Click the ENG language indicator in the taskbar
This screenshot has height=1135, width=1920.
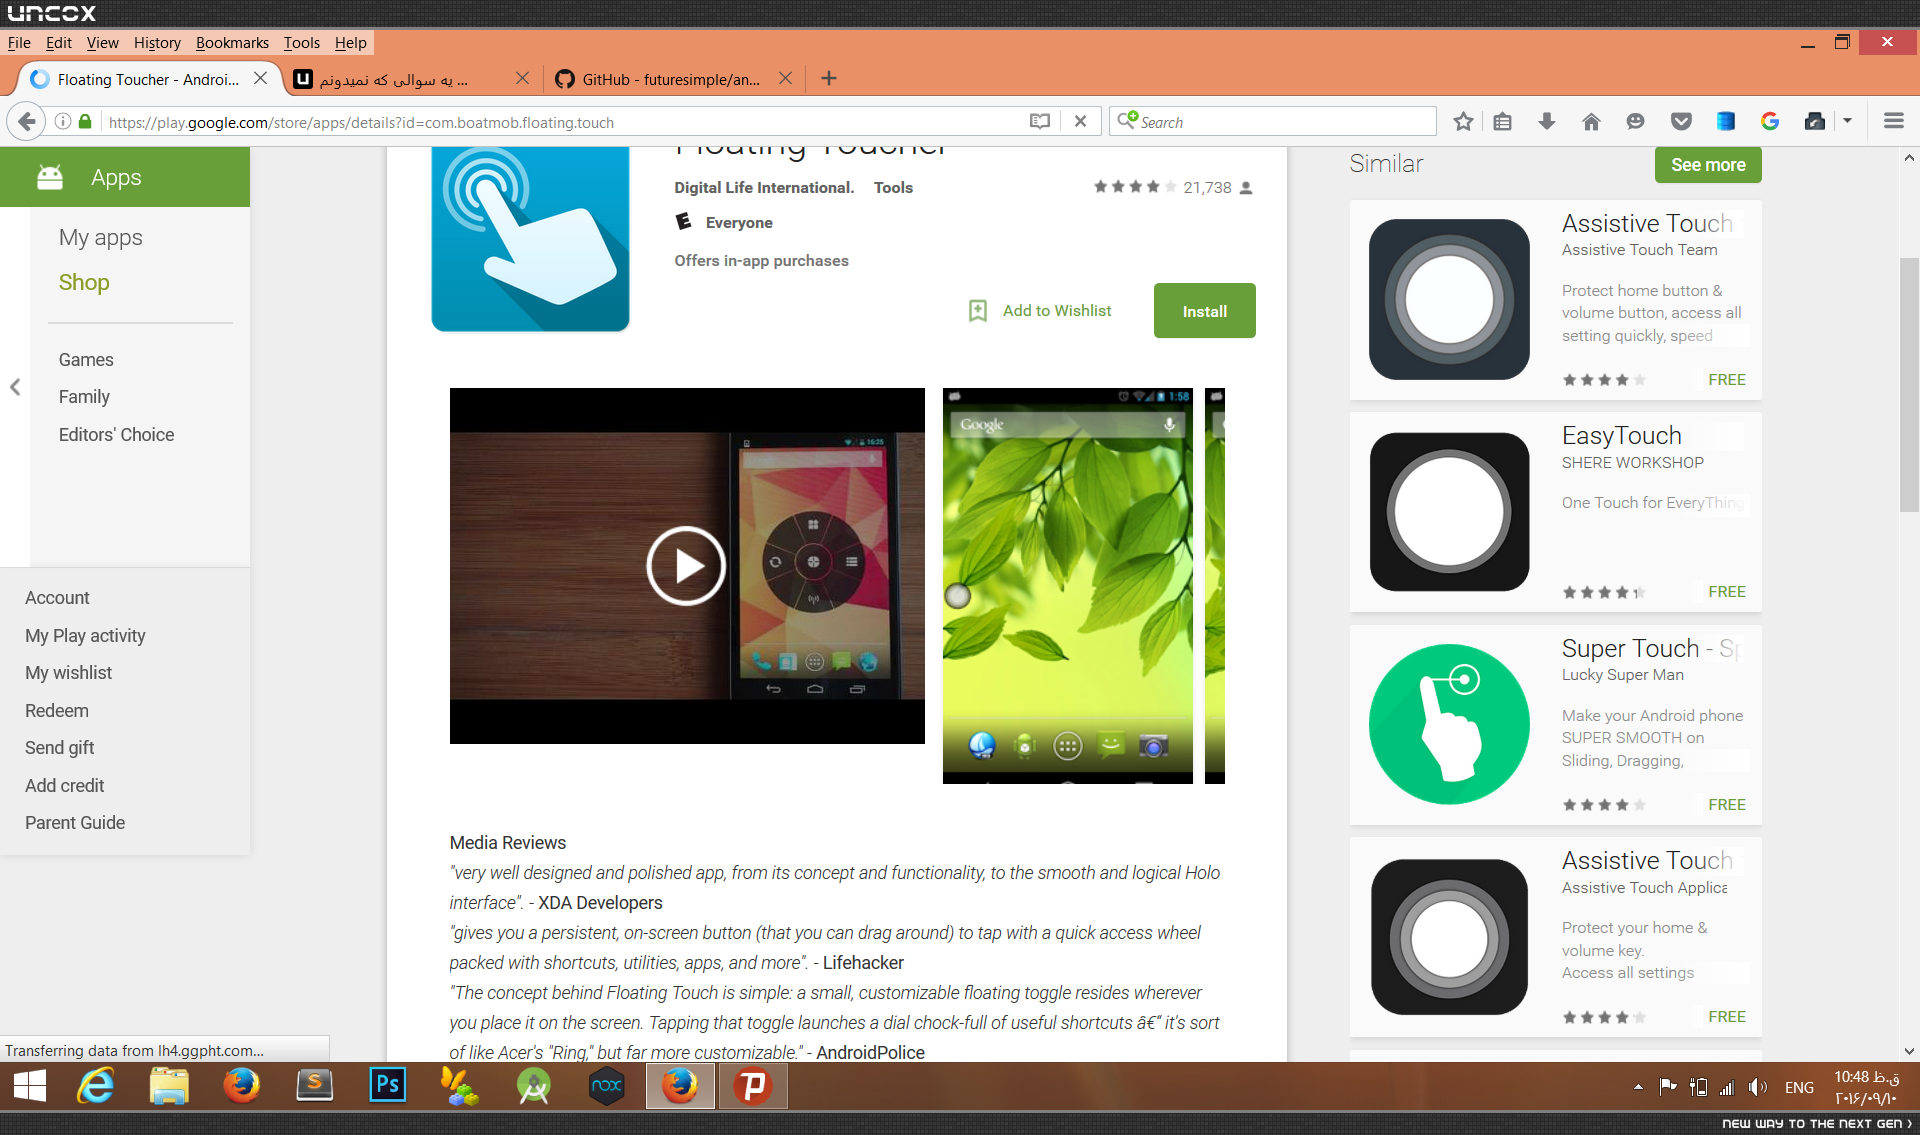[x=1799, y=1087]
